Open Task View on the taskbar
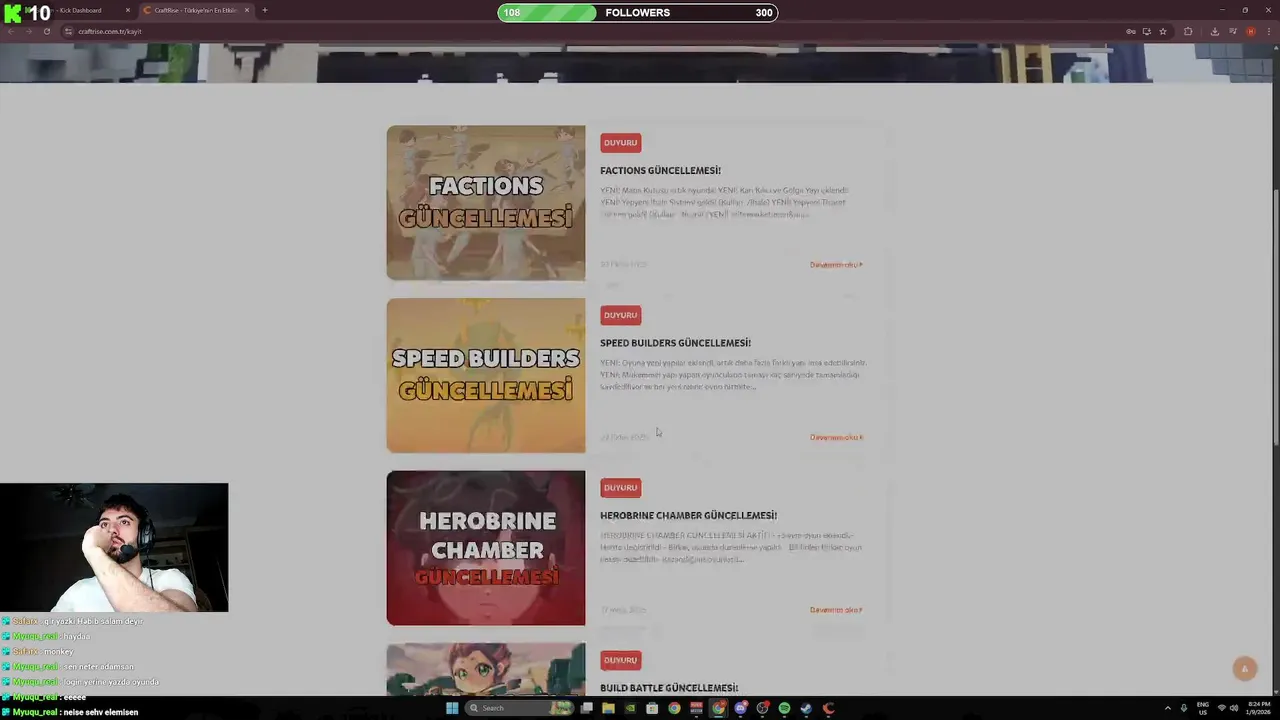 [x=587, y=708]
